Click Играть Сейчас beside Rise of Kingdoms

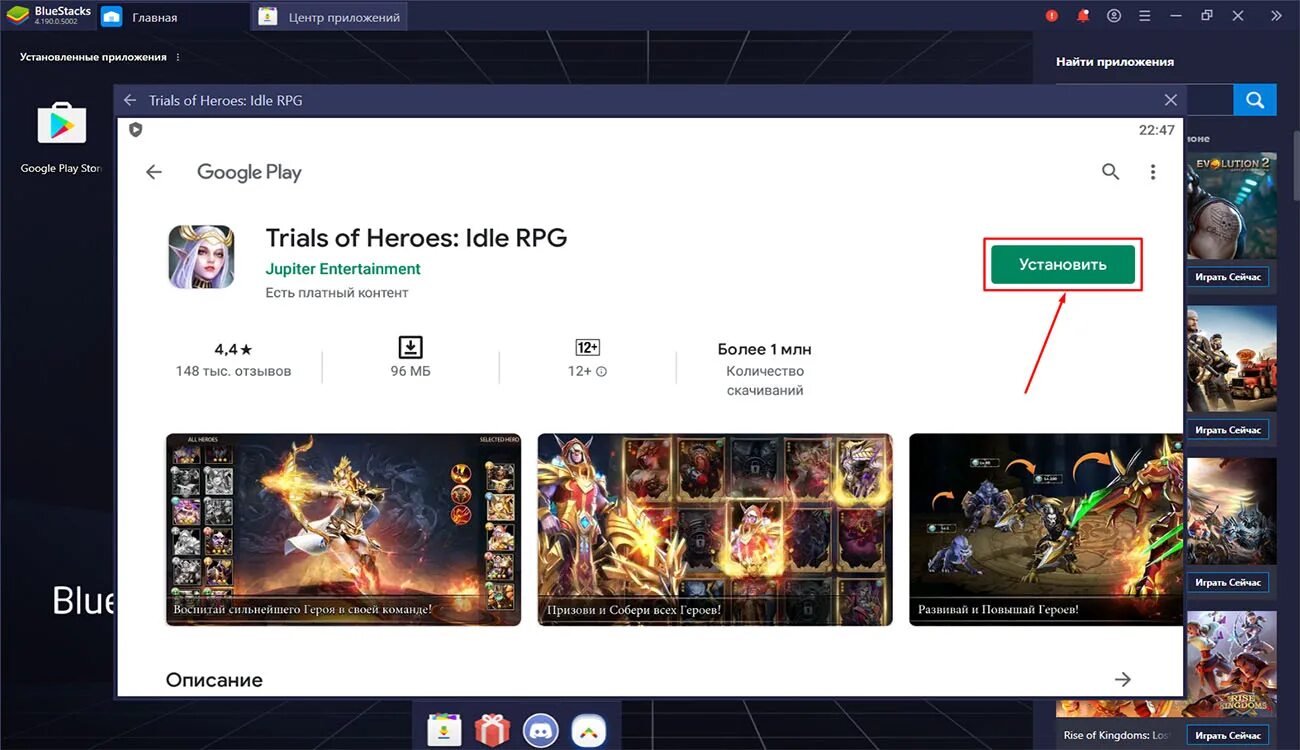tap(1229, 736)
